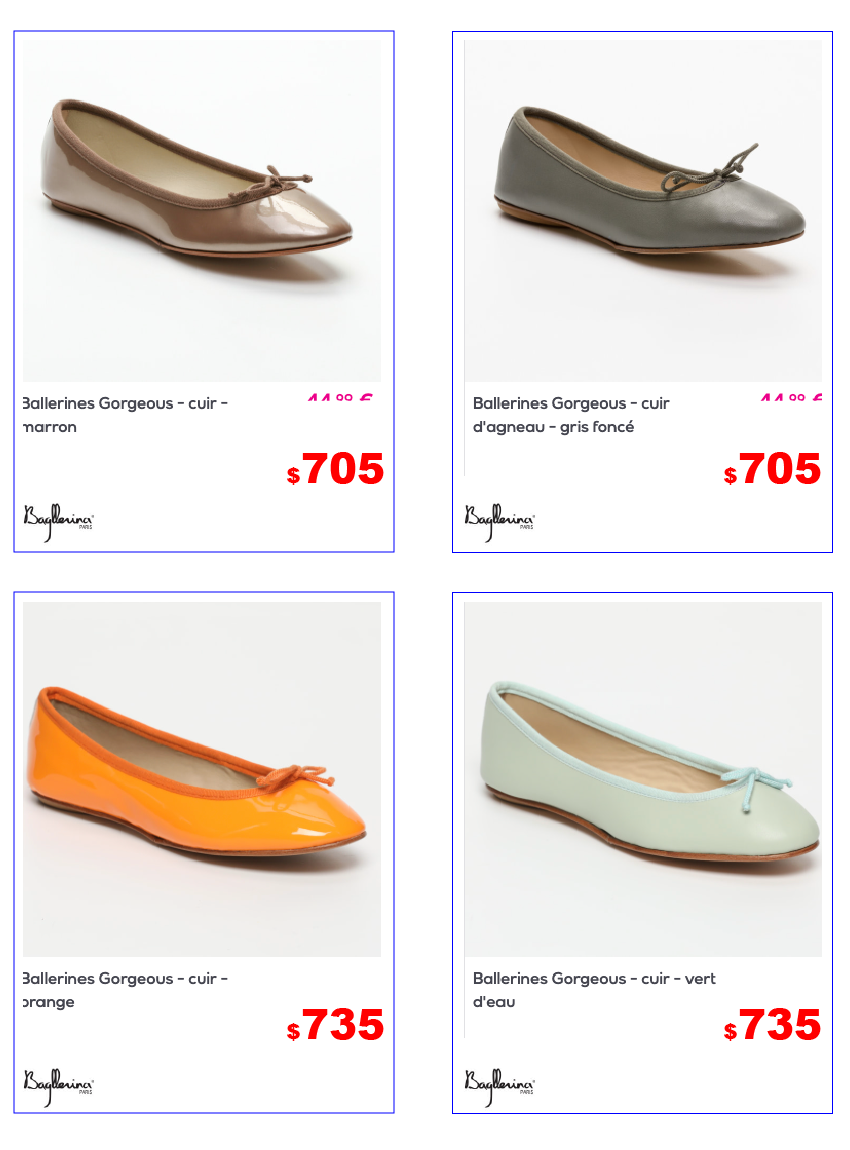
Task: Click Bagllerina logo under the vert d'eau shoe
Action: click(499, 1087)
